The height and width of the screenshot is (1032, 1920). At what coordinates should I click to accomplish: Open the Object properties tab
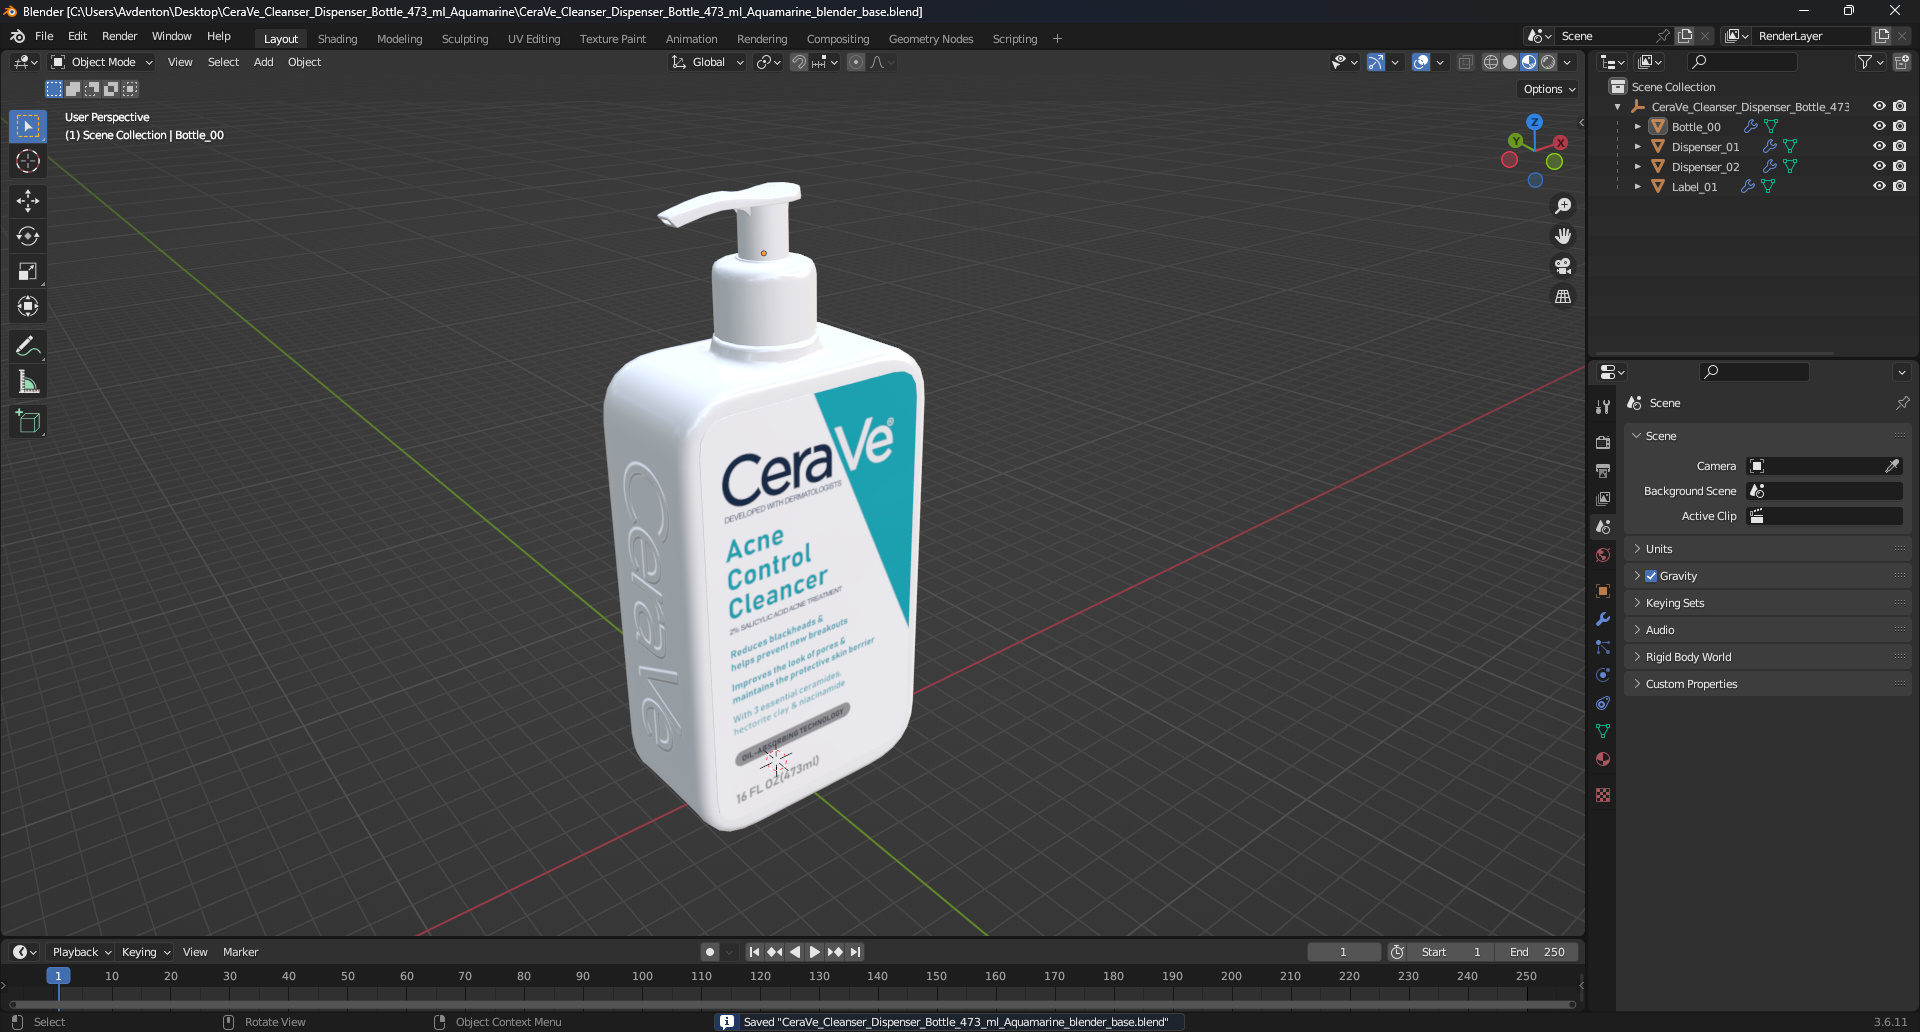[1603, 591]
